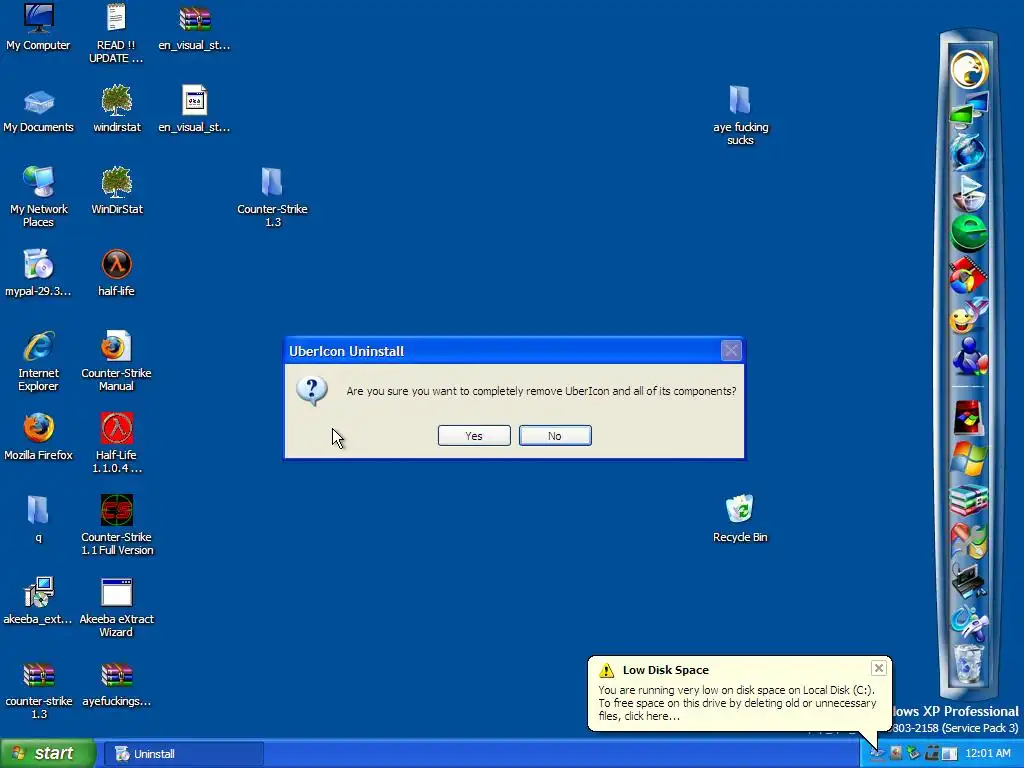Click the red Windows box dock icon
1024x768 pixels.
pyautogui.click(x=968, y=417)
